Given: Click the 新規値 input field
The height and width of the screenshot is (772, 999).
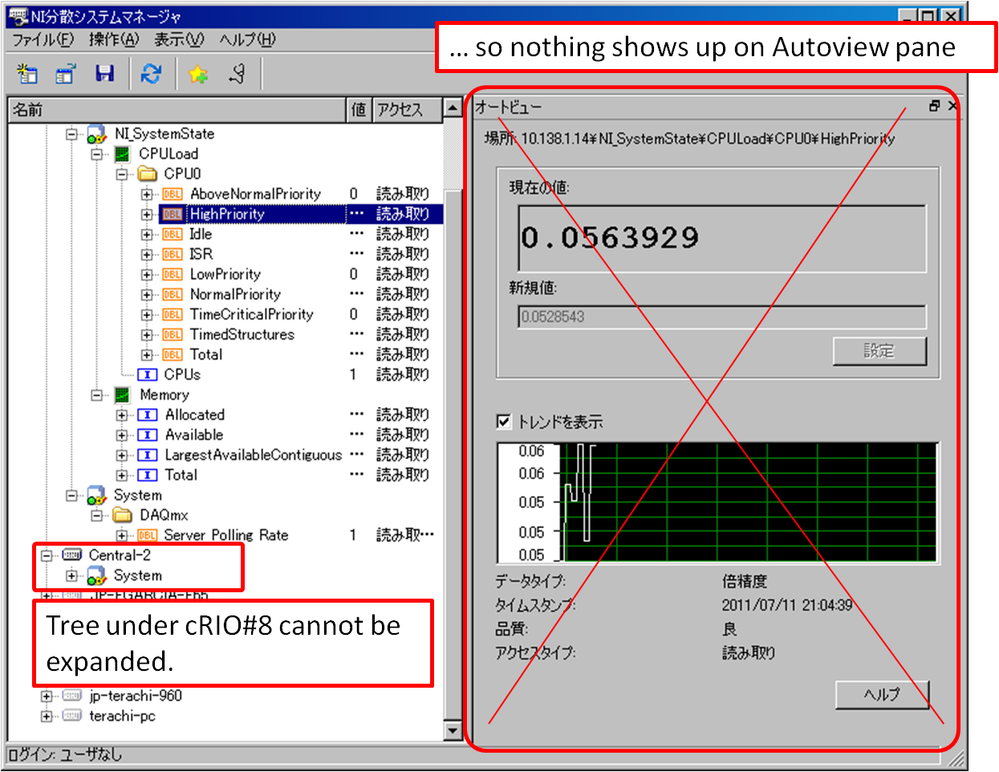Looking at the screenshot, I should coord(722,317).
